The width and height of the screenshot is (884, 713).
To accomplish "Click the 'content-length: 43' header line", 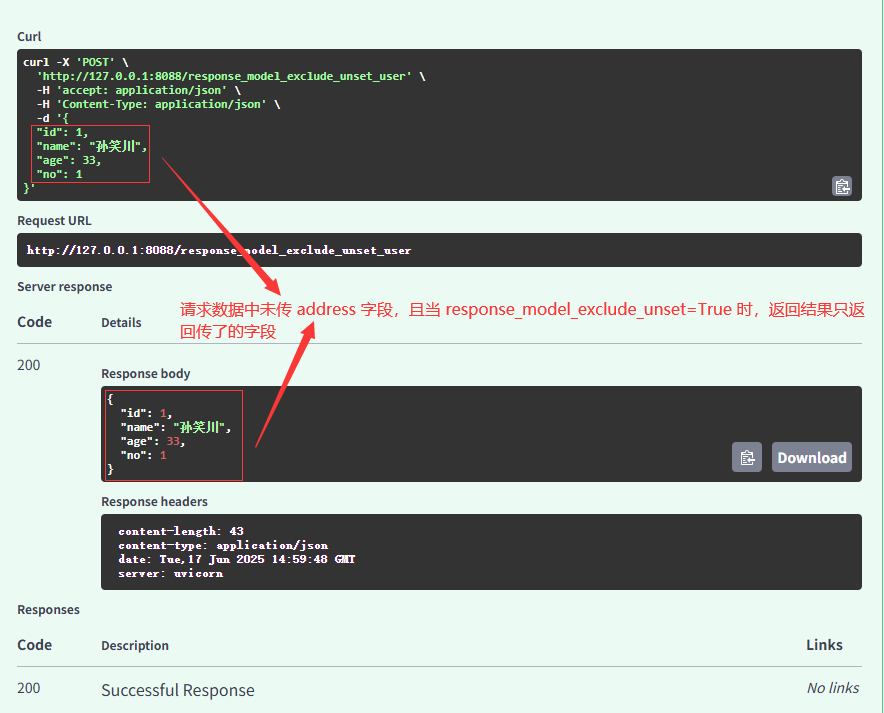I will click(x=181, y=531).
